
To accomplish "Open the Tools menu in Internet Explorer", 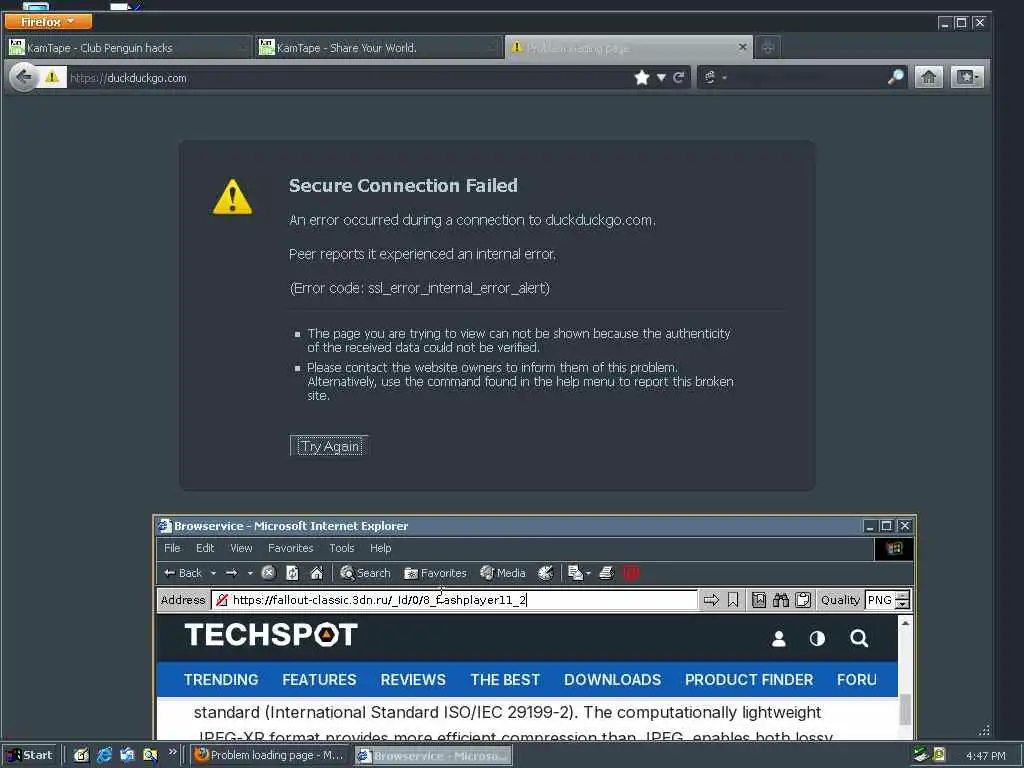I will coord(342,548).
